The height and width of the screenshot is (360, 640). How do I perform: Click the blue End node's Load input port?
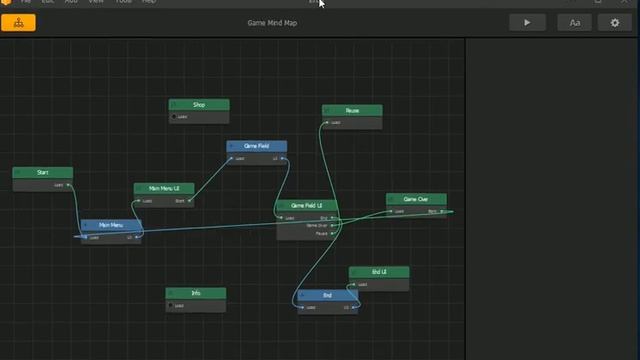302,308
